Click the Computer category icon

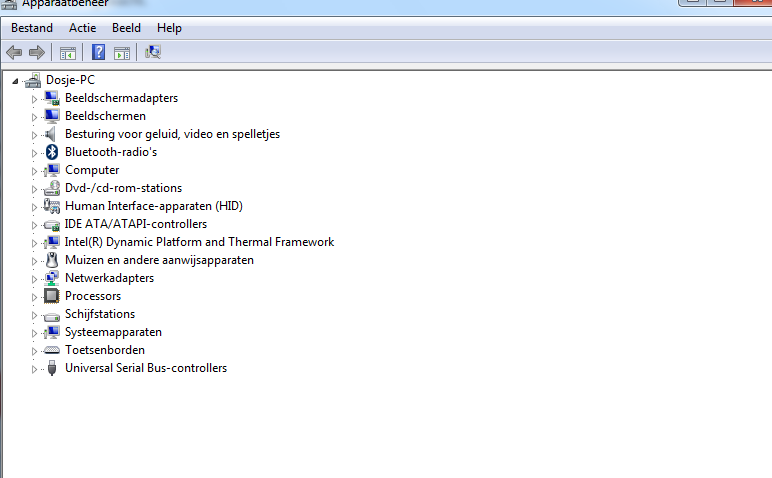(52, 170)
